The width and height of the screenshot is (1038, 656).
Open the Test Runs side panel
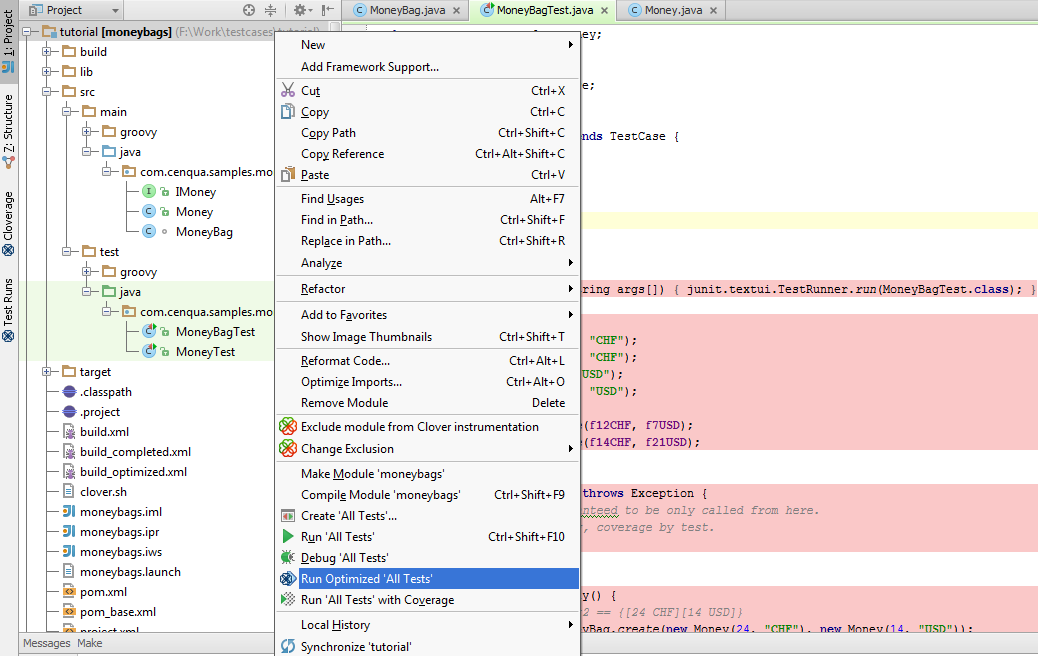[9, 309]
